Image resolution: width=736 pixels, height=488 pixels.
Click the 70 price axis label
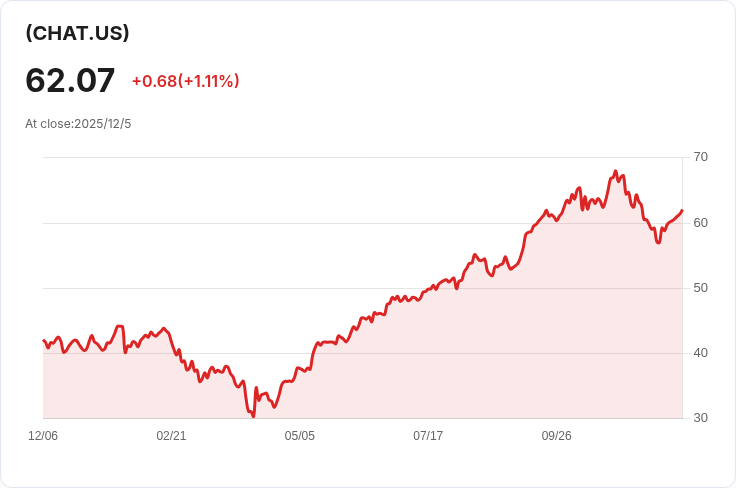click(700, 157)
